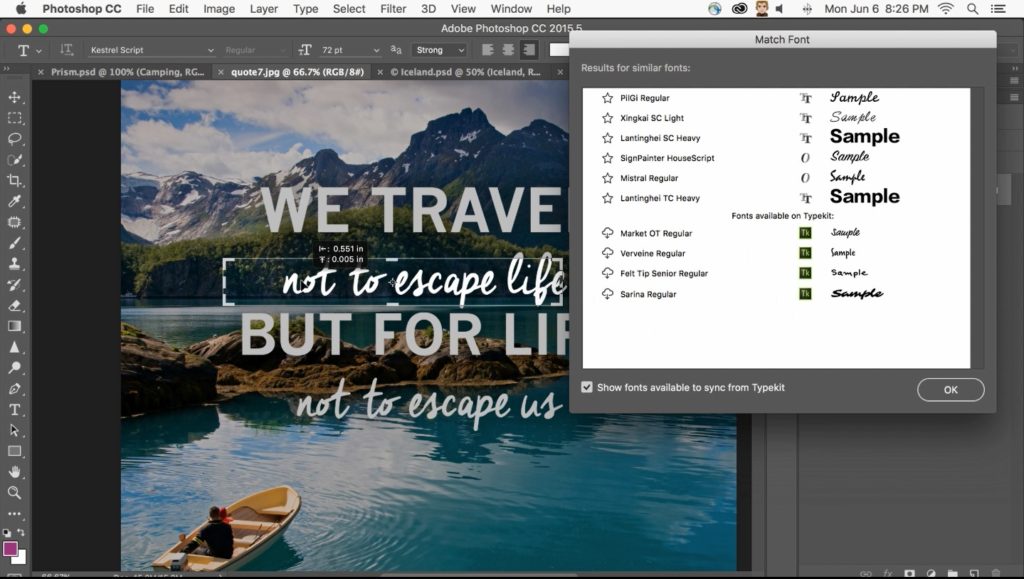1024x579 pixels.
Task: Select the Clone Stamp tool
Action: (x=14, y=264)
